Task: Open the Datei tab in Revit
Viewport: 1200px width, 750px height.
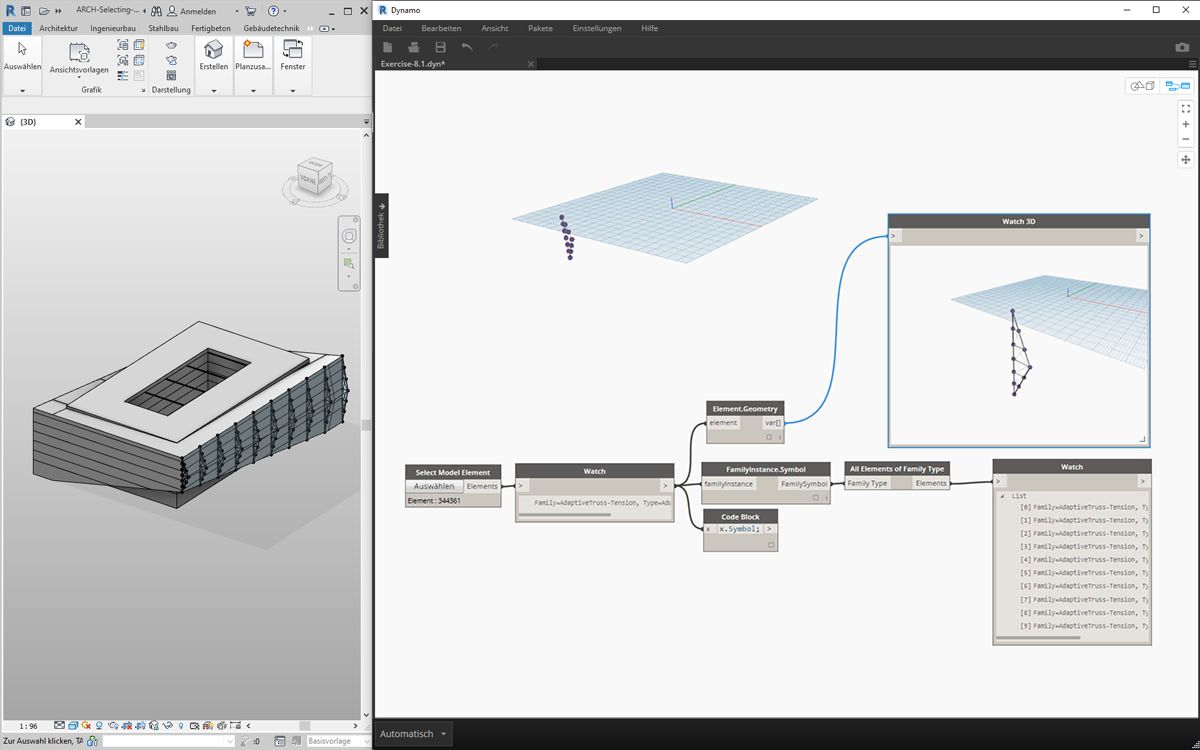Action: coord(17,28)
